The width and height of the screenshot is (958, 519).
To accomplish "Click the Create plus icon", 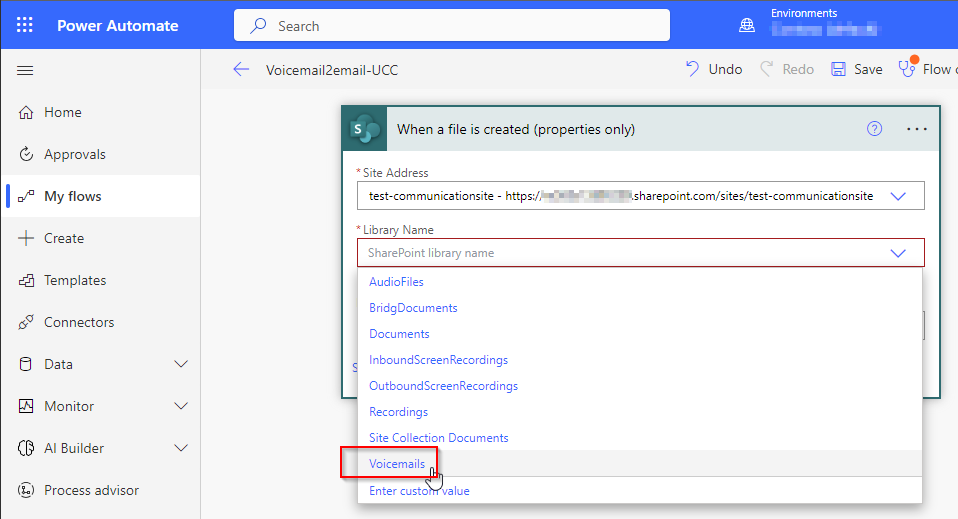I will coord(26,238).
